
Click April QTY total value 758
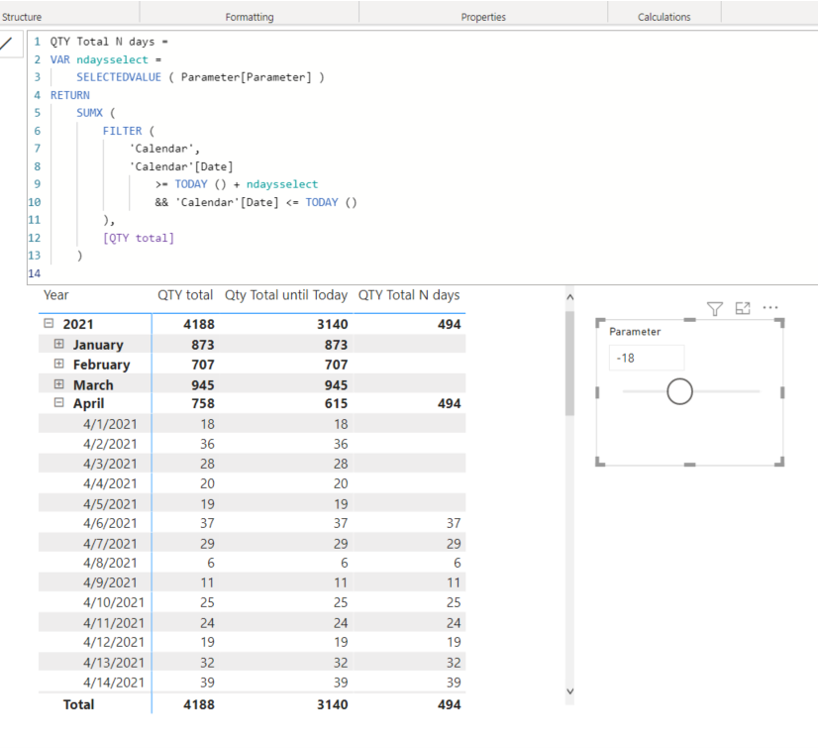coord(202,403)
